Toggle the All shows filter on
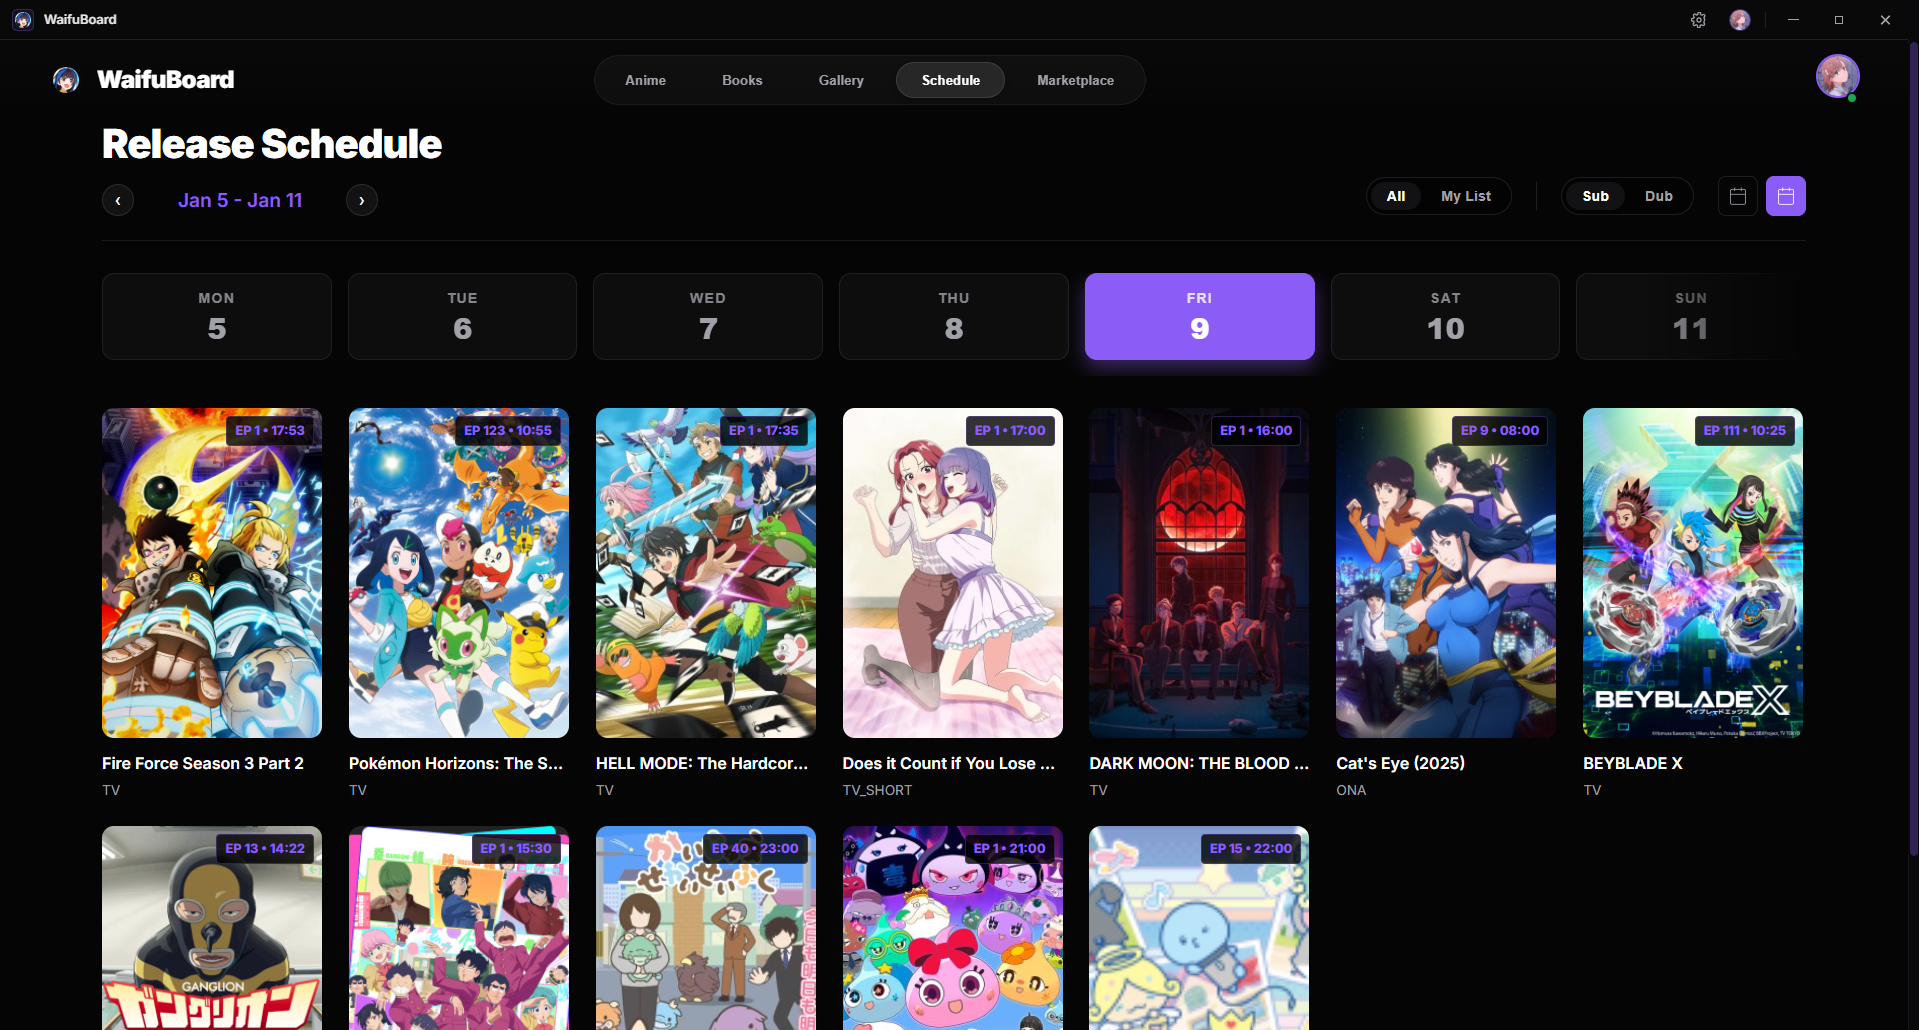 pyautogui.click(x=1396, y=196)
